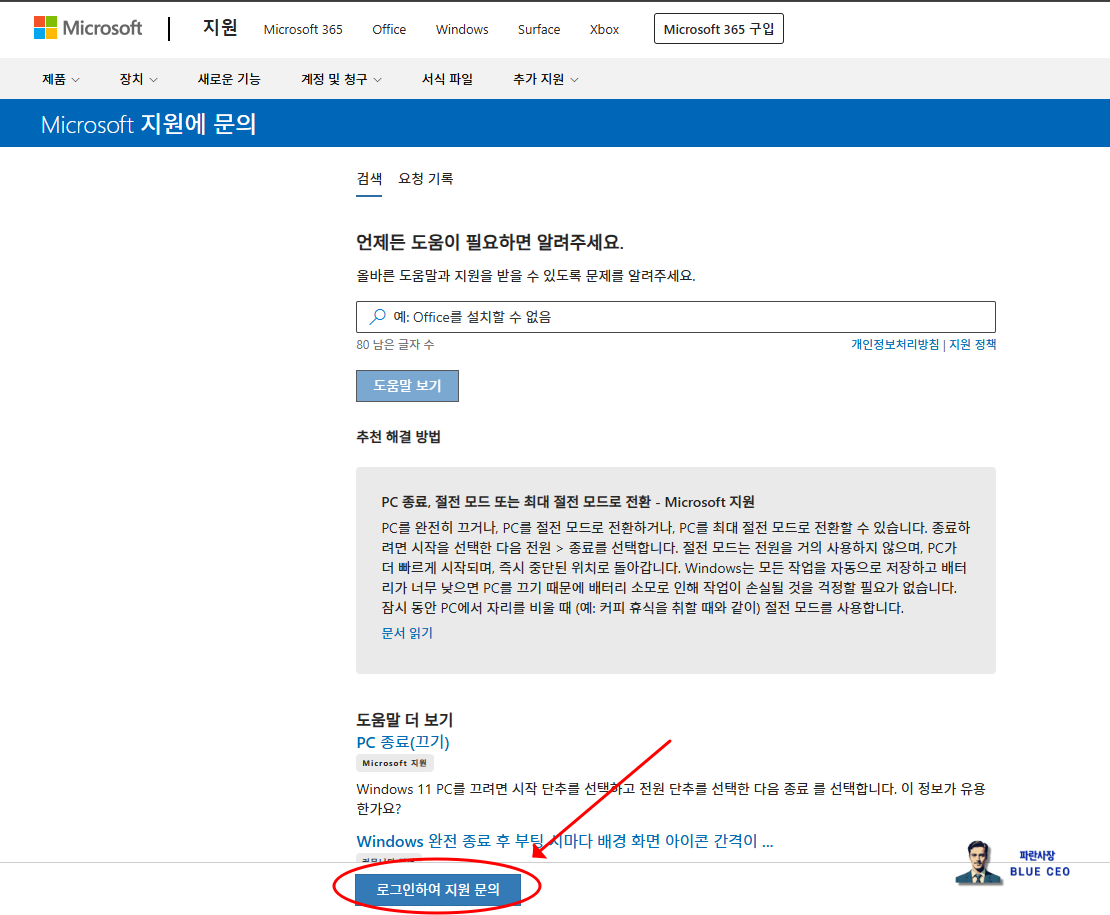Open the Microsoft 365 nav link
This screenshot has height=915, width=1110.
[303, 29]
